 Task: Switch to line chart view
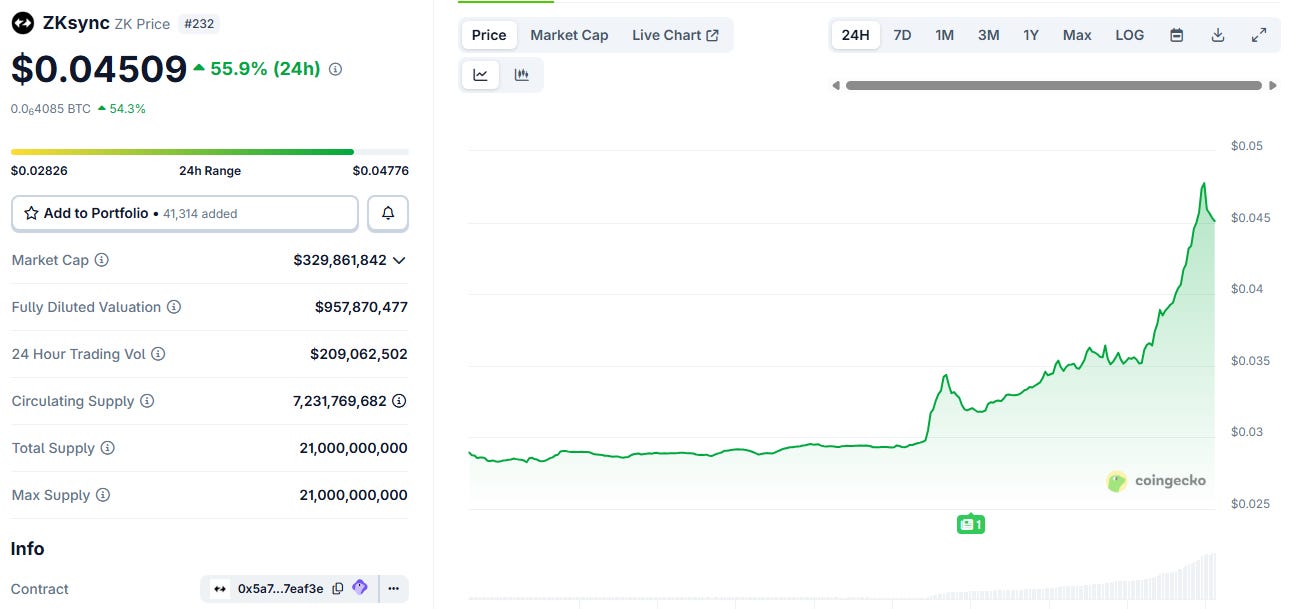point(480,75)
